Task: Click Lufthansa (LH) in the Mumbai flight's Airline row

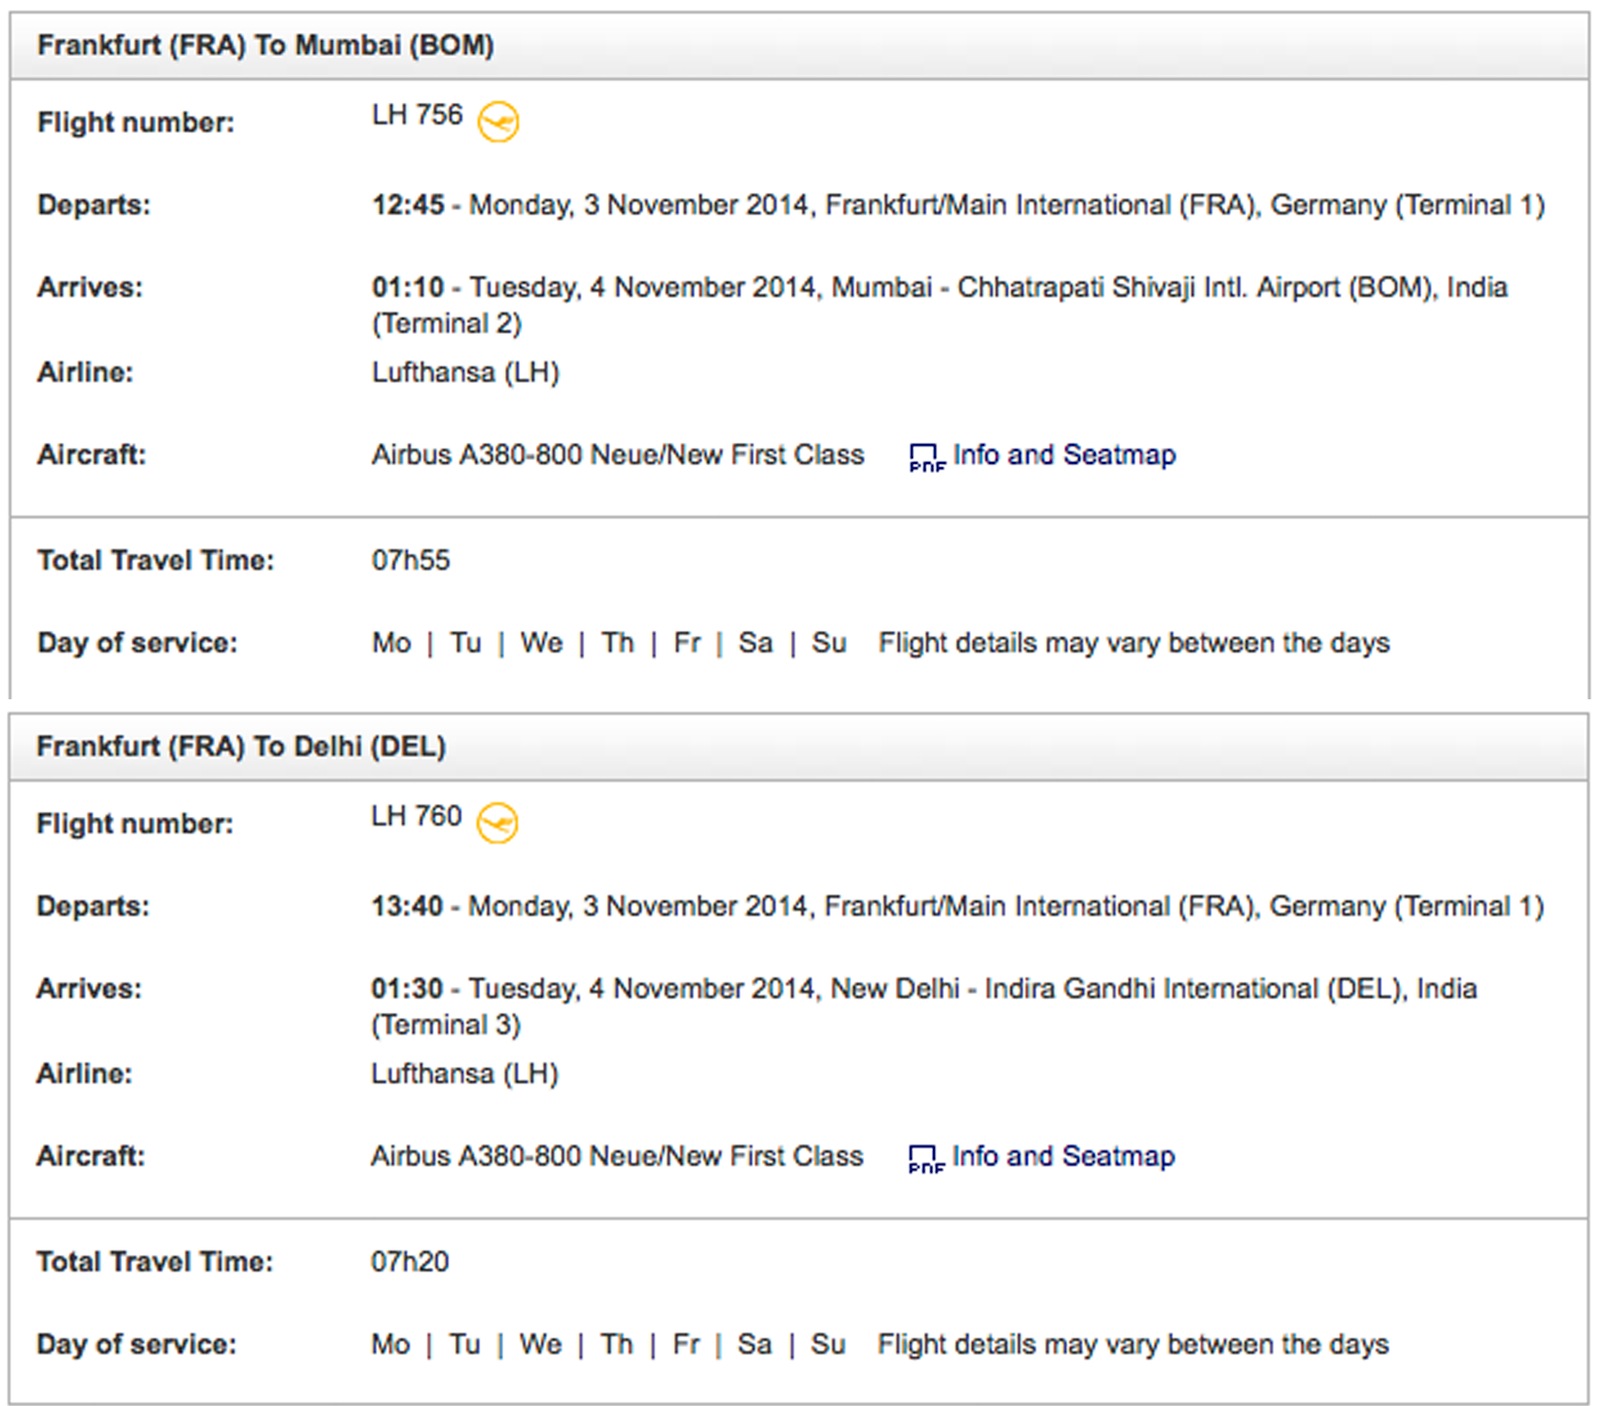Action: tap(466, 373)
